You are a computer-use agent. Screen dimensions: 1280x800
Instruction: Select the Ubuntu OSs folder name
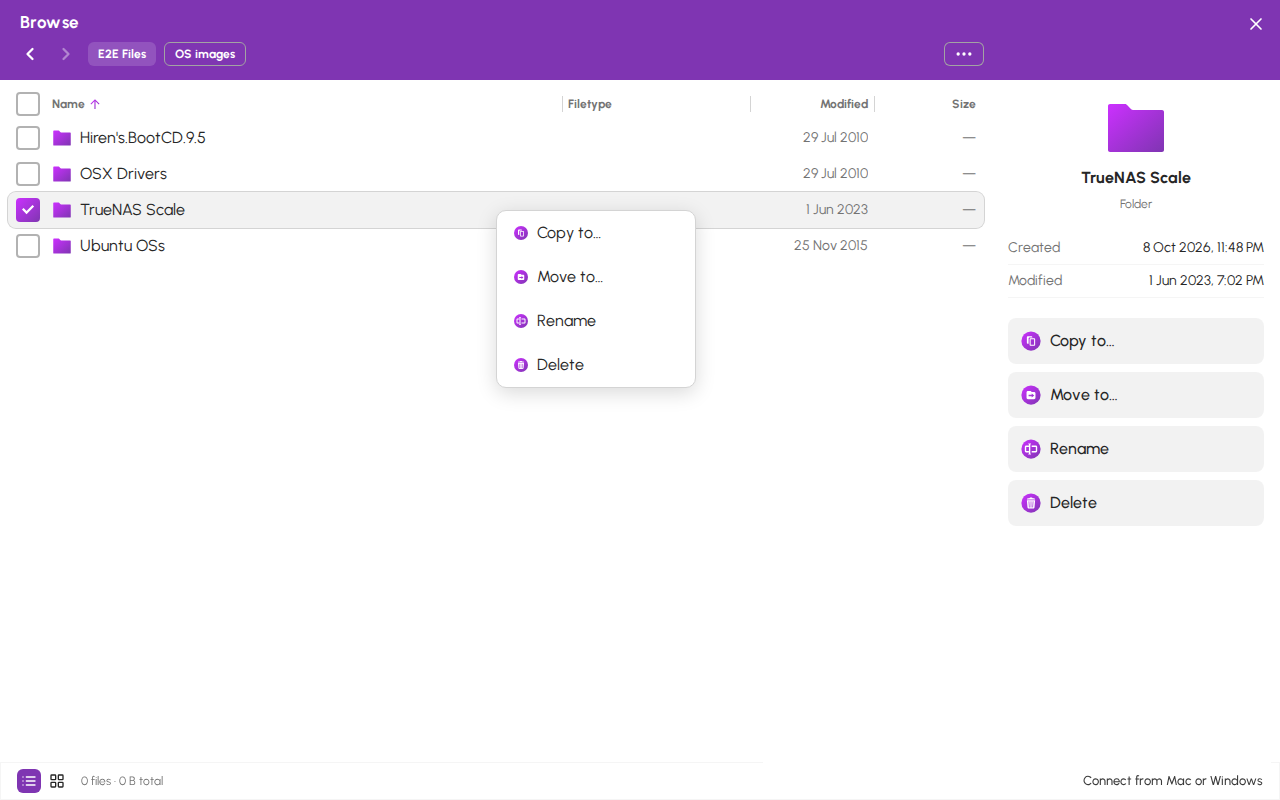(x=123, y=246)
